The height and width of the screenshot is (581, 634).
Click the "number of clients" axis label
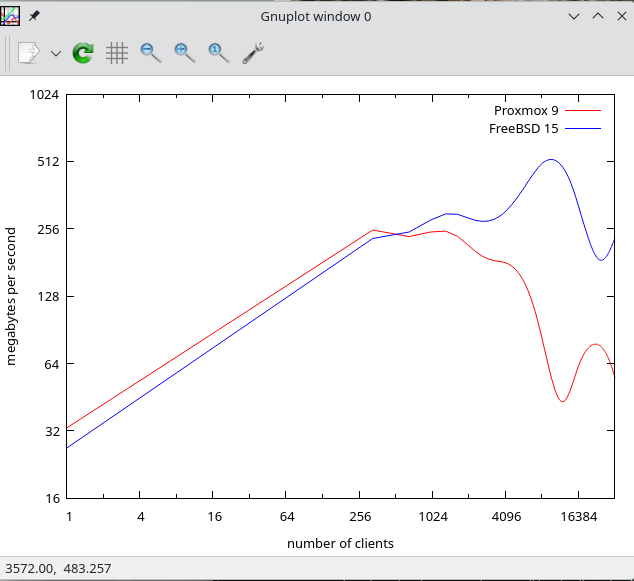tap(340, 544)
